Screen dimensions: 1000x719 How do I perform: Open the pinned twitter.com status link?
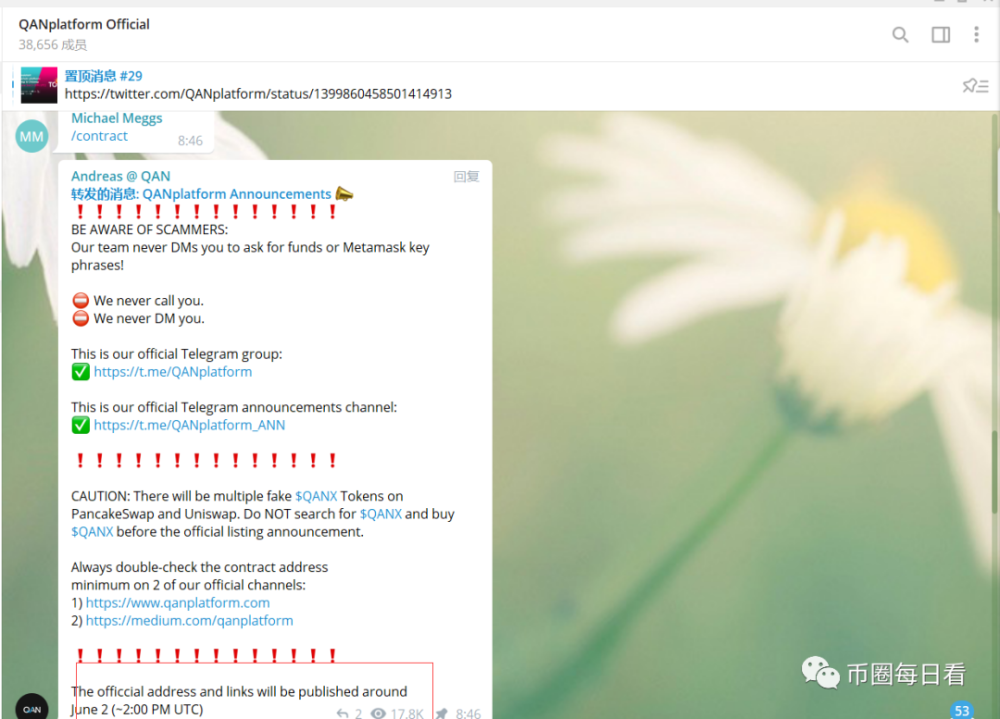pos(258,94)
